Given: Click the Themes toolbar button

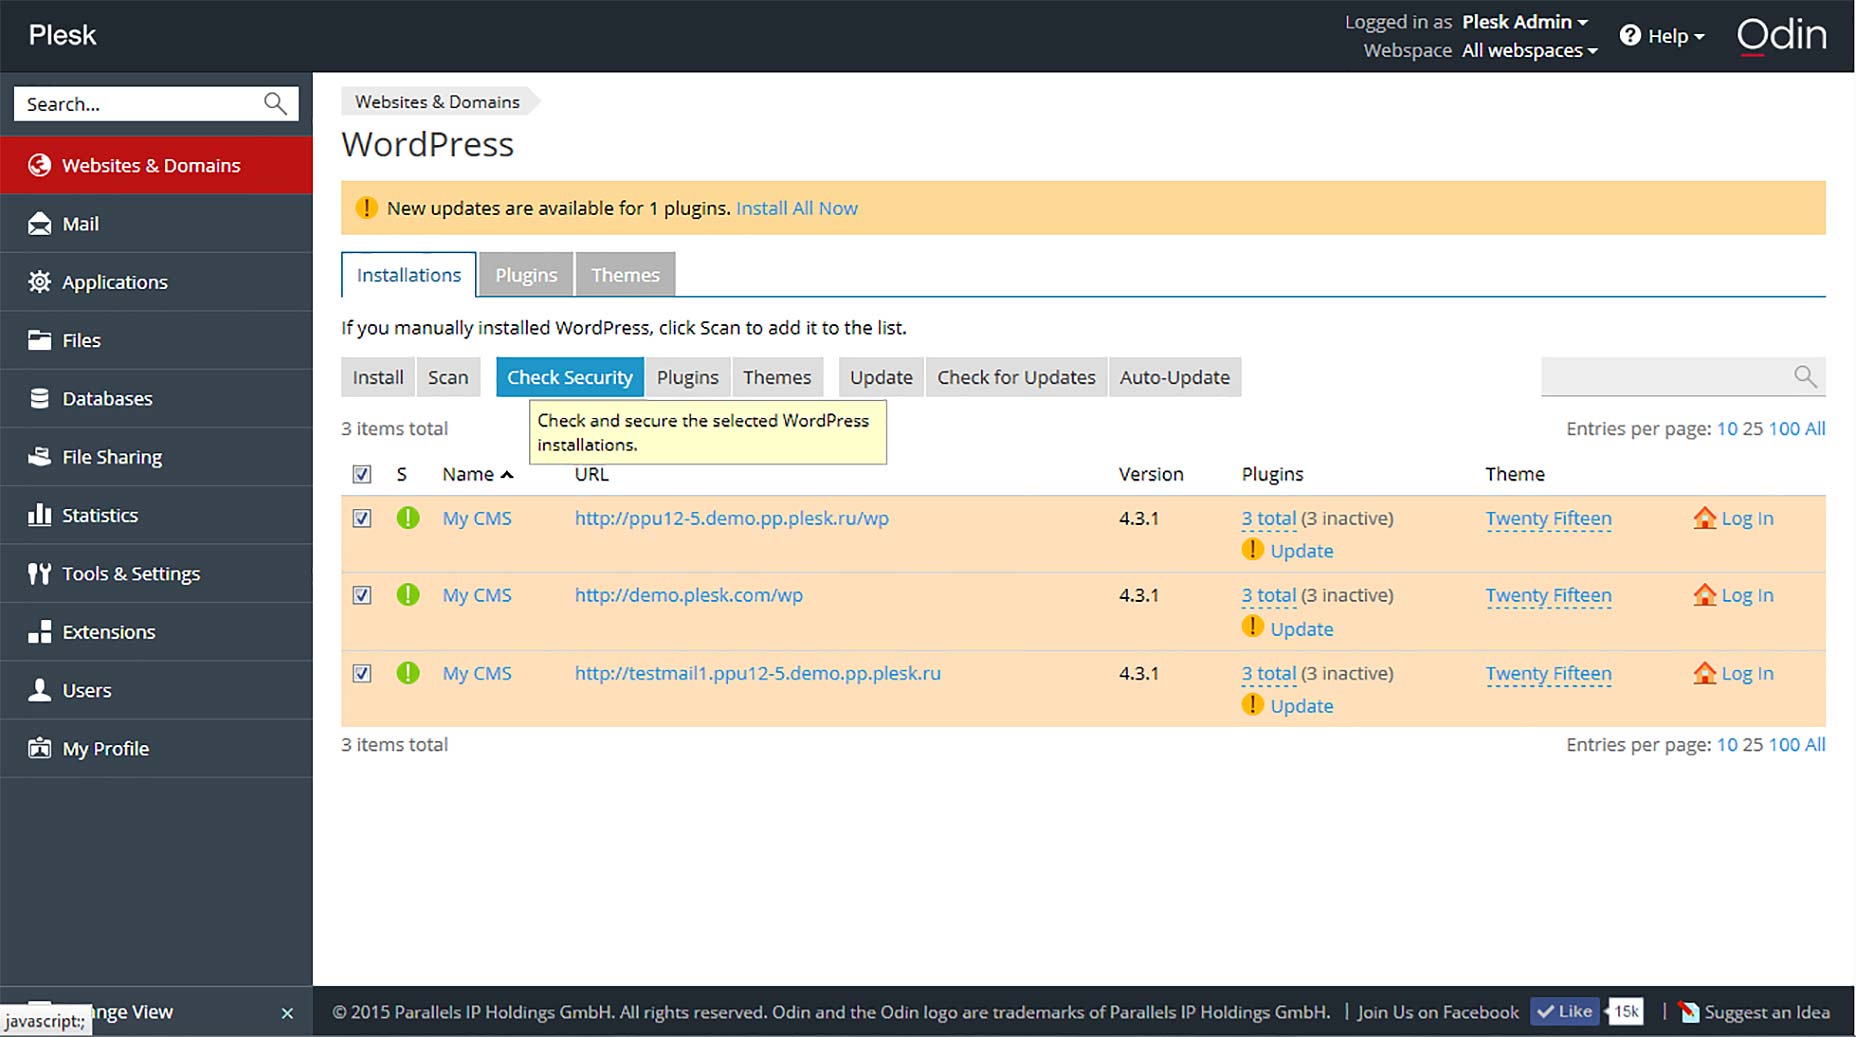Looking at the screenshot, I should 777,377.
